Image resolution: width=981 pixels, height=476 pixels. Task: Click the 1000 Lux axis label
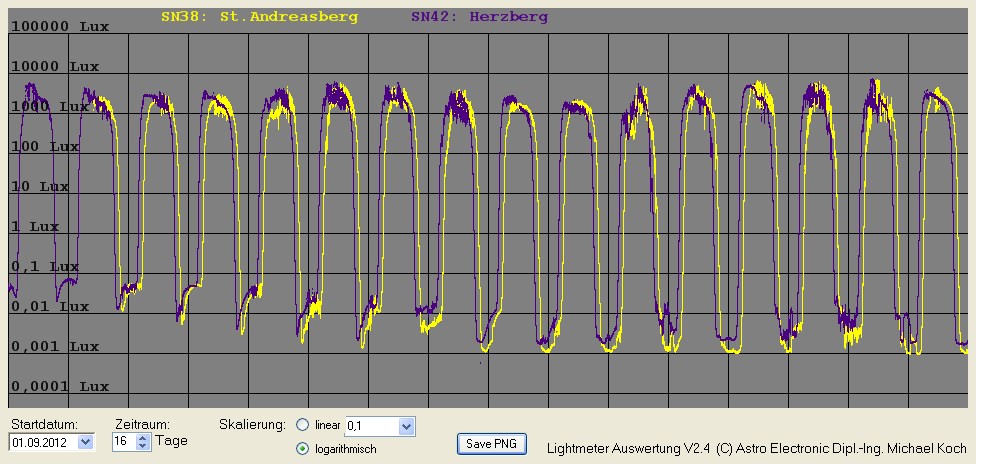[50, 106]
